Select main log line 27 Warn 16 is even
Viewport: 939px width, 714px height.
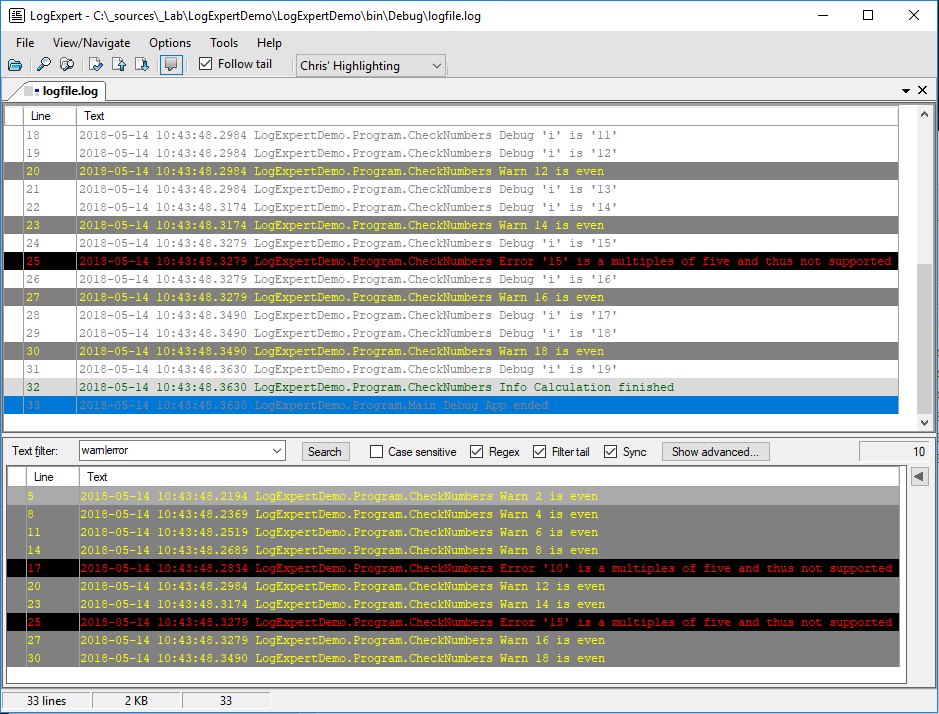(x=451, y=297)
